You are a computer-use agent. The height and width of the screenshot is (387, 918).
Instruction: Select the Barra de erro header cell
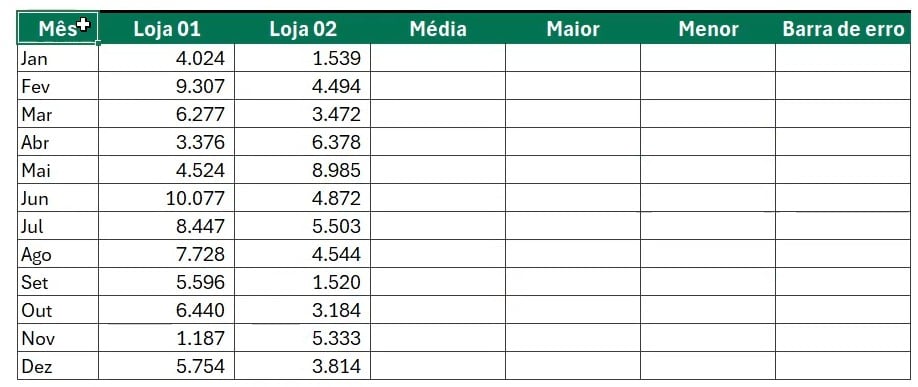click(843, 28)
